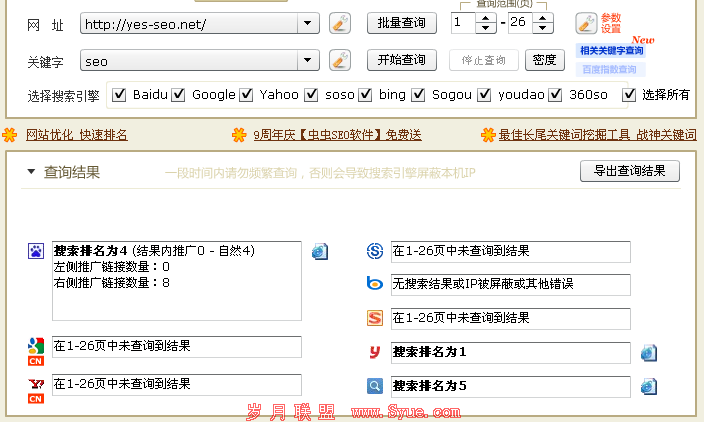Decrease end page 26 spinner
704x422 pixels.
click(543, 28)
